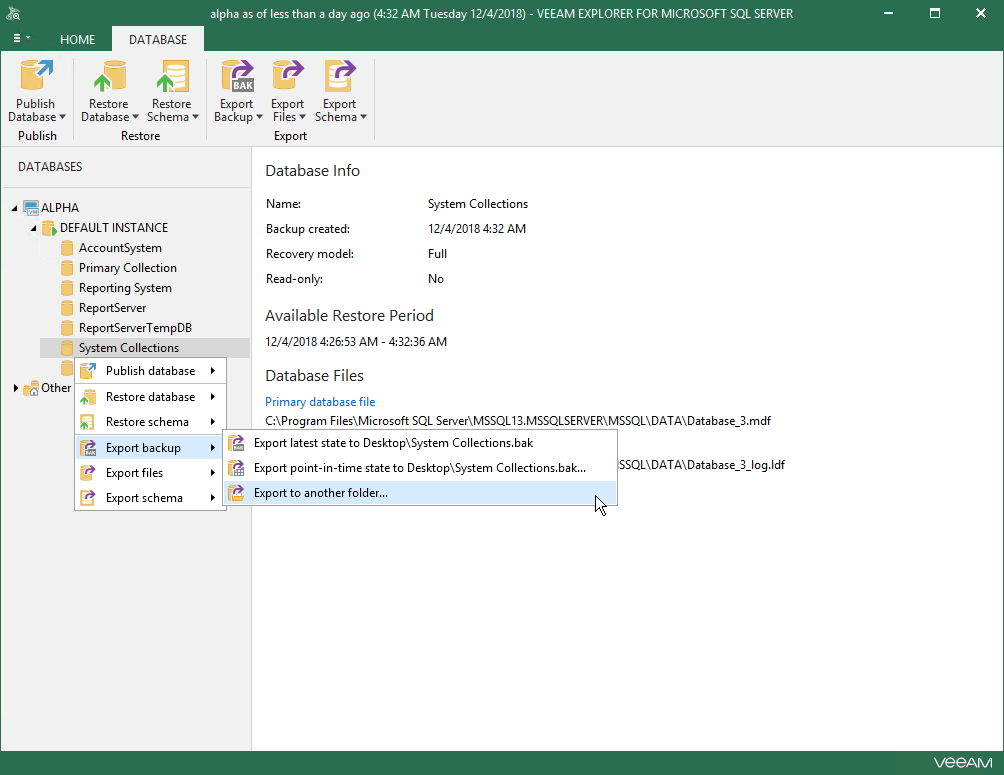The height and width of the screenshot is (775, 1004).
Task: Select the ReportServer database
Action: tap(113, 308)
